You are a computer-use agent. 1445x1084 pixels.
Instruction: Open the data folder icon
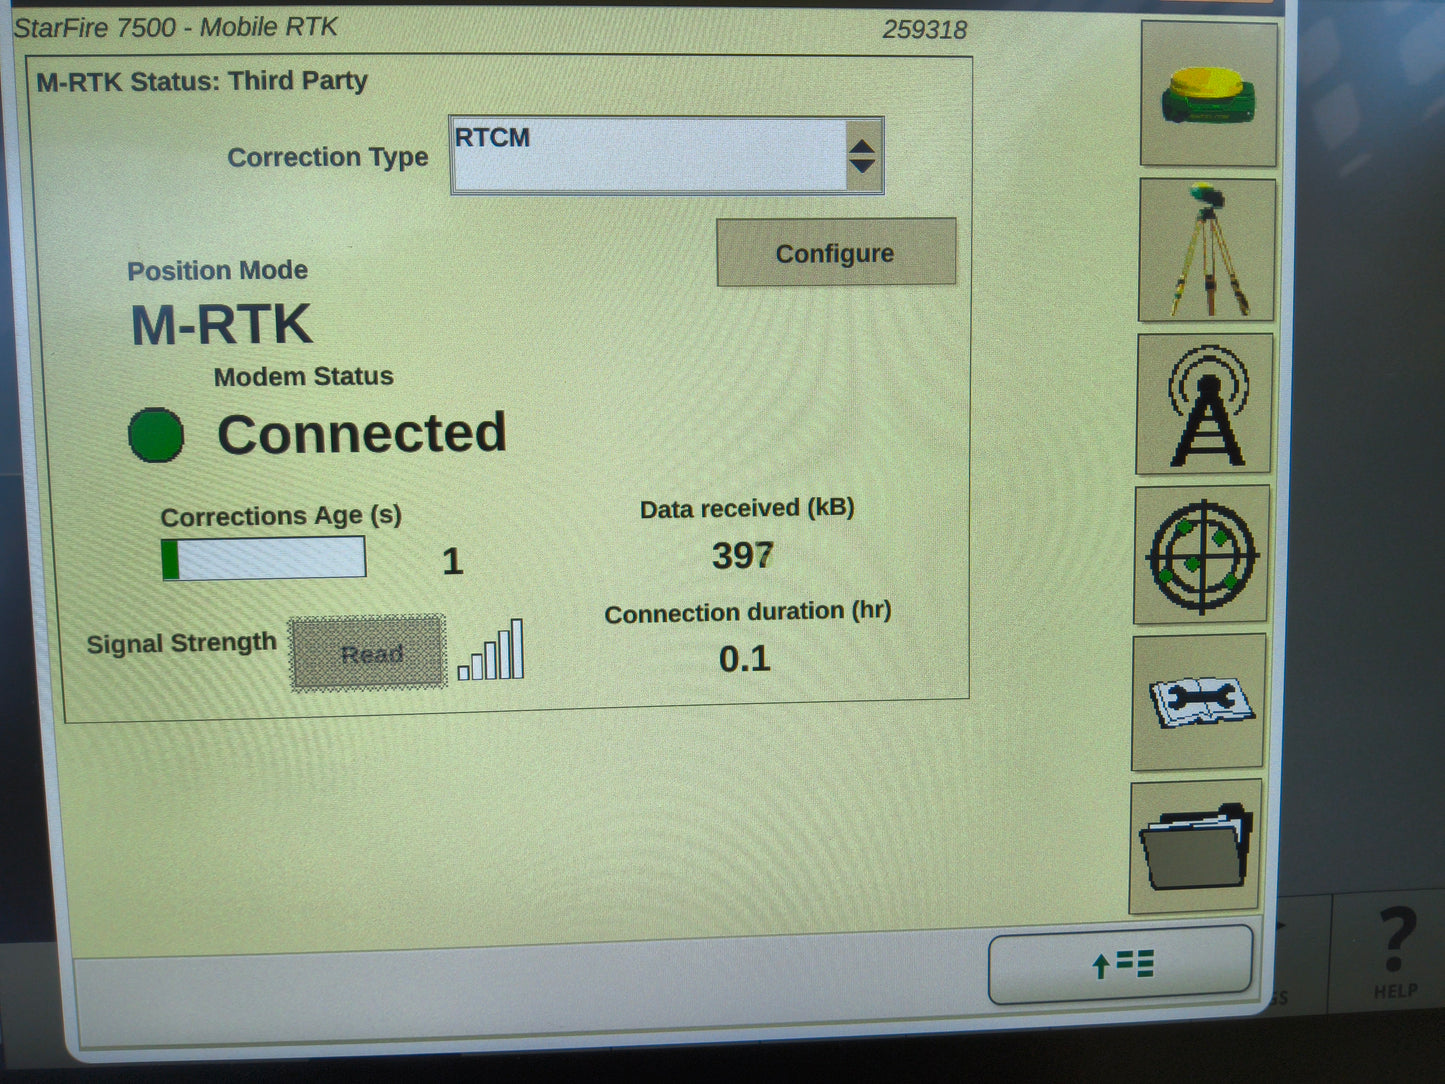click(x=1194, y=849)
